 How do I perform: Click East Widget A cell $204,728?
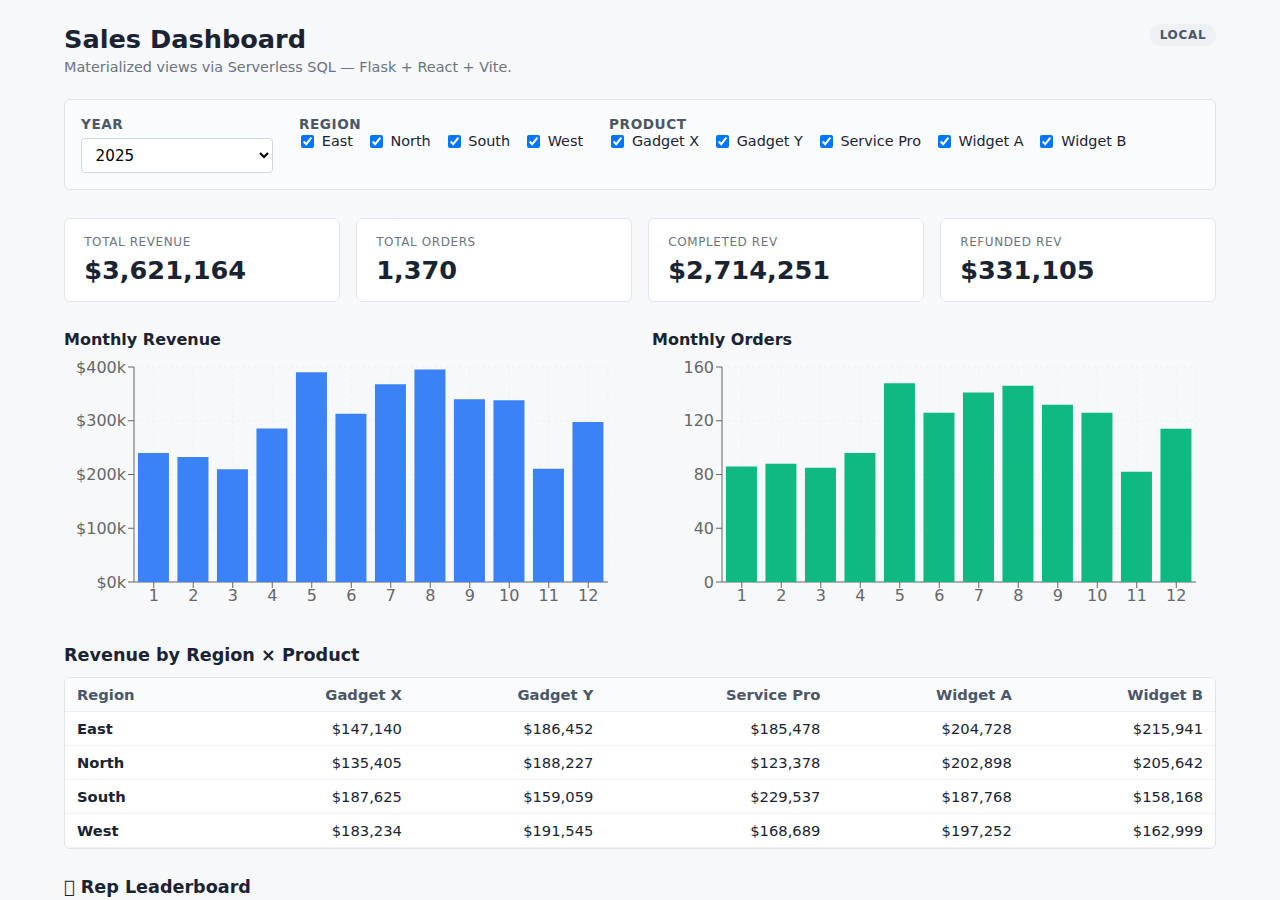point(977,729)
